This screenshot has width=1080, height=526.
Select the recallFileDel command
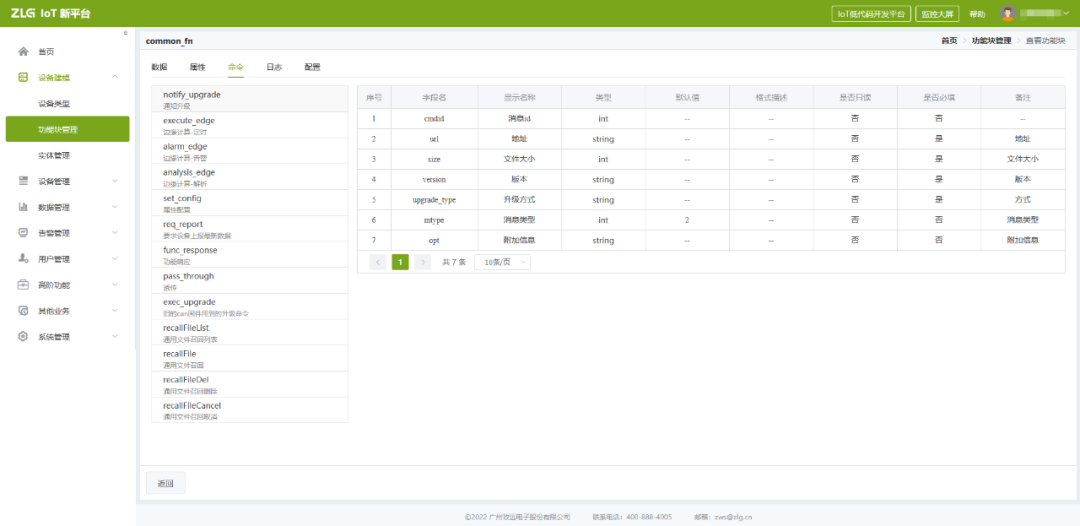(x=250, y=385)
